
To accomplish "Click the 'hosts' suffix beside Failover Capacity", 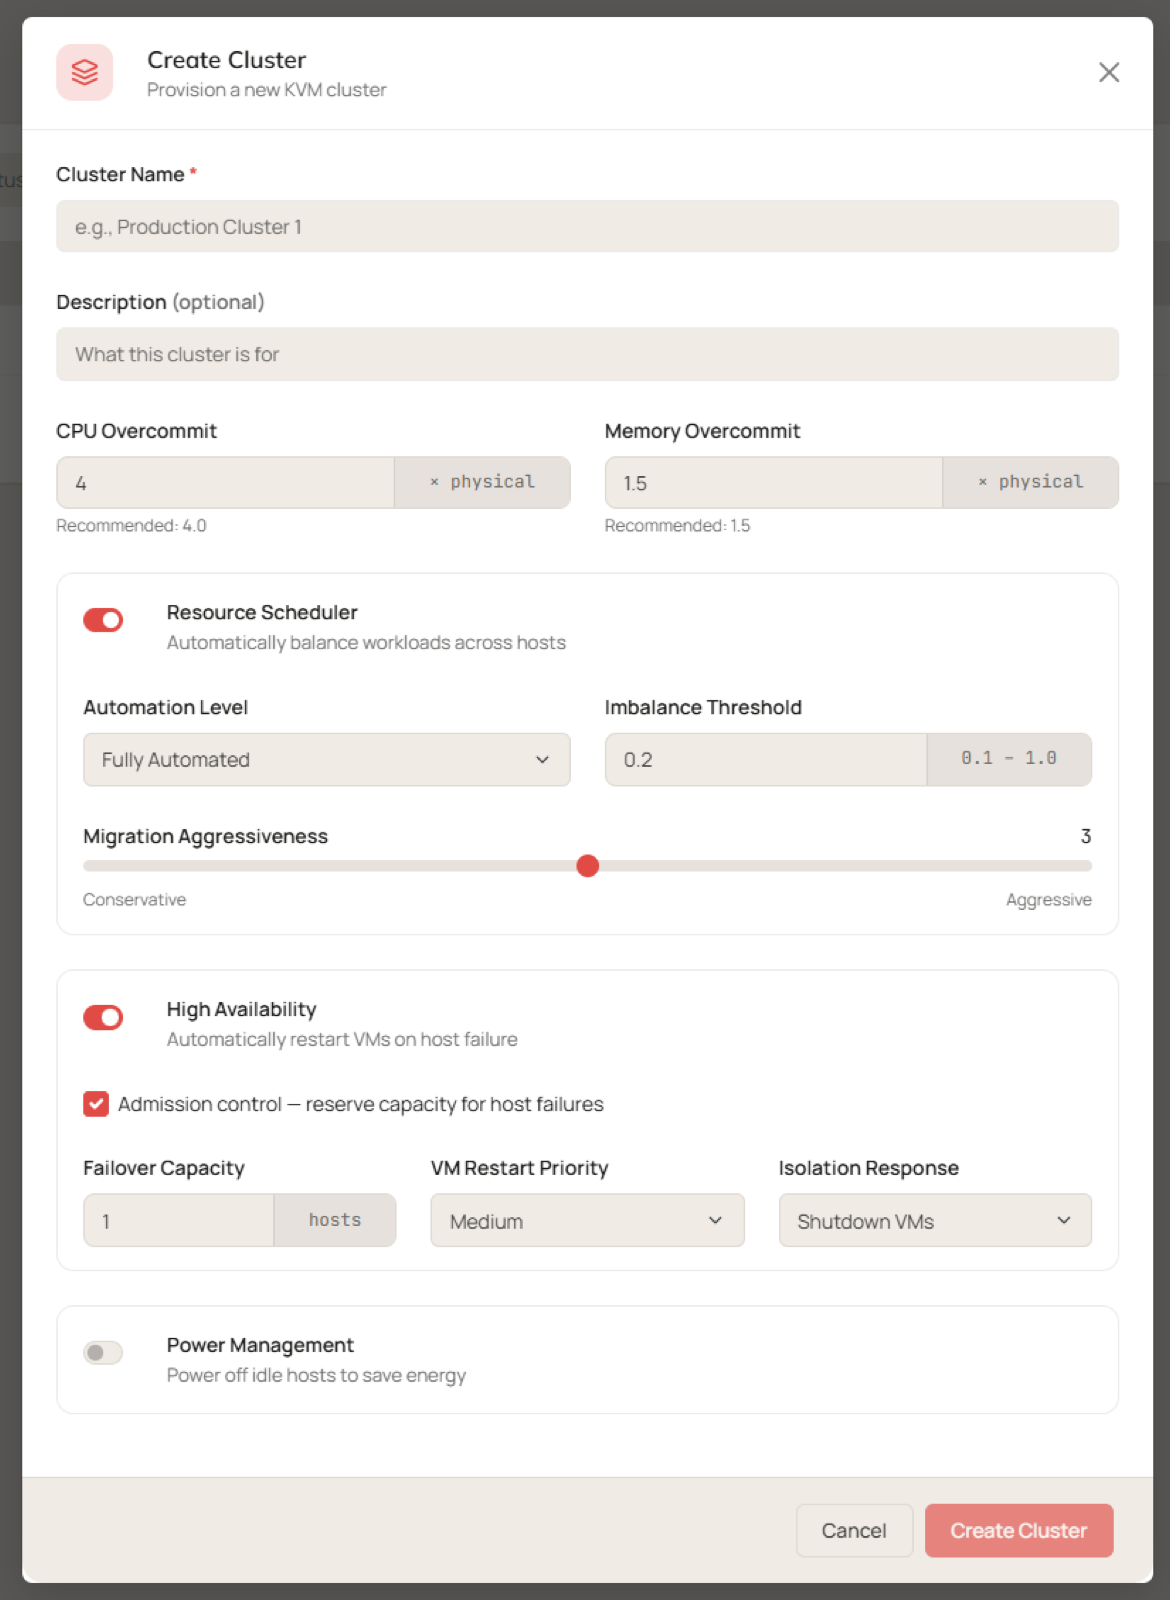I will [335, 1220].
